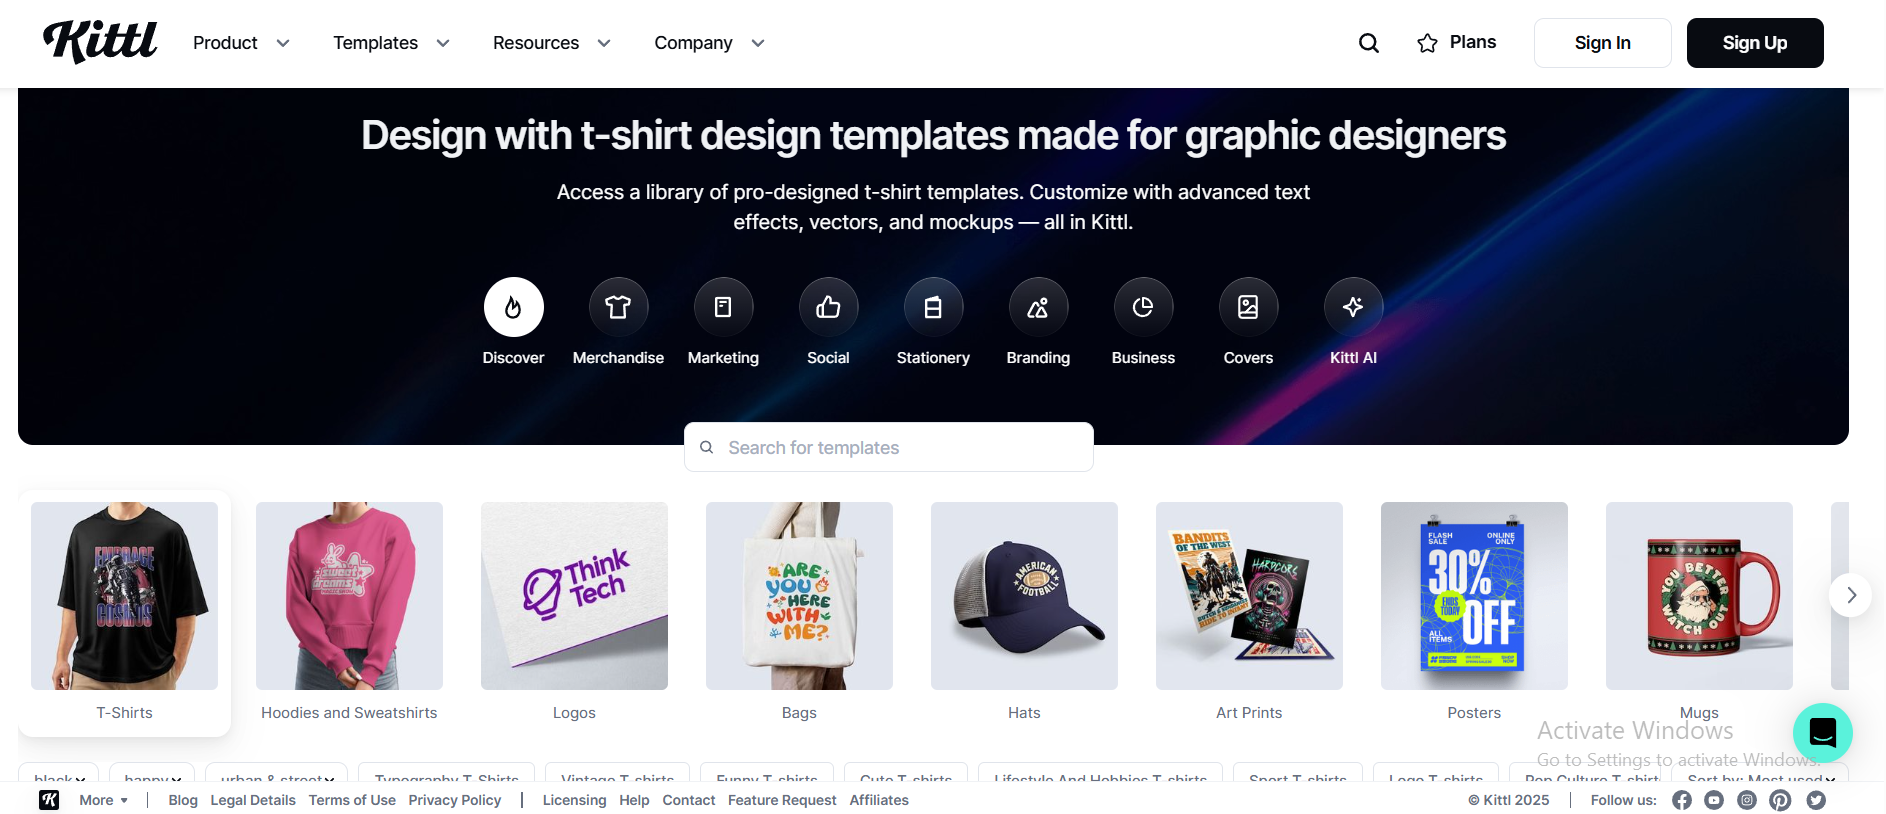
Task: Click the header search magnifier icon
Action: click(x=1369, y=43)
